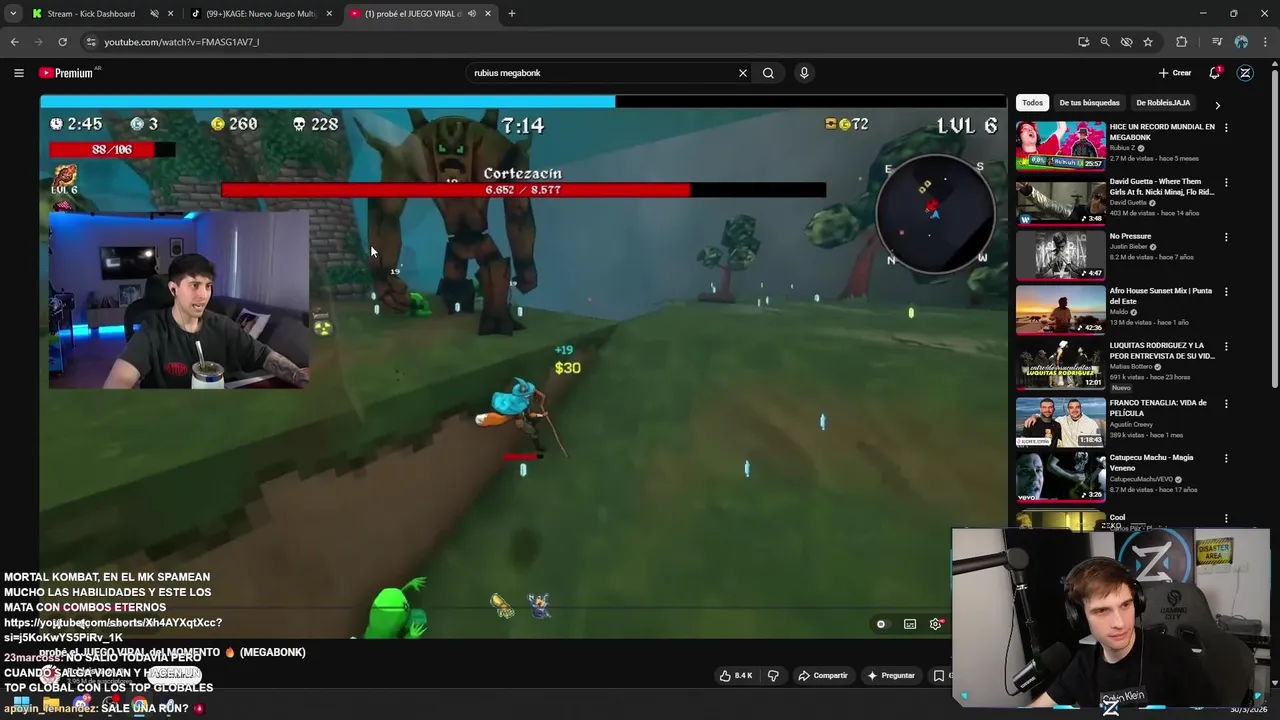Image resolution: width=1280 pixels, height=720 pixels.
Task: Click the Afro House Sunset Mix thumbnail
Action: click(x=1061, y=310)
